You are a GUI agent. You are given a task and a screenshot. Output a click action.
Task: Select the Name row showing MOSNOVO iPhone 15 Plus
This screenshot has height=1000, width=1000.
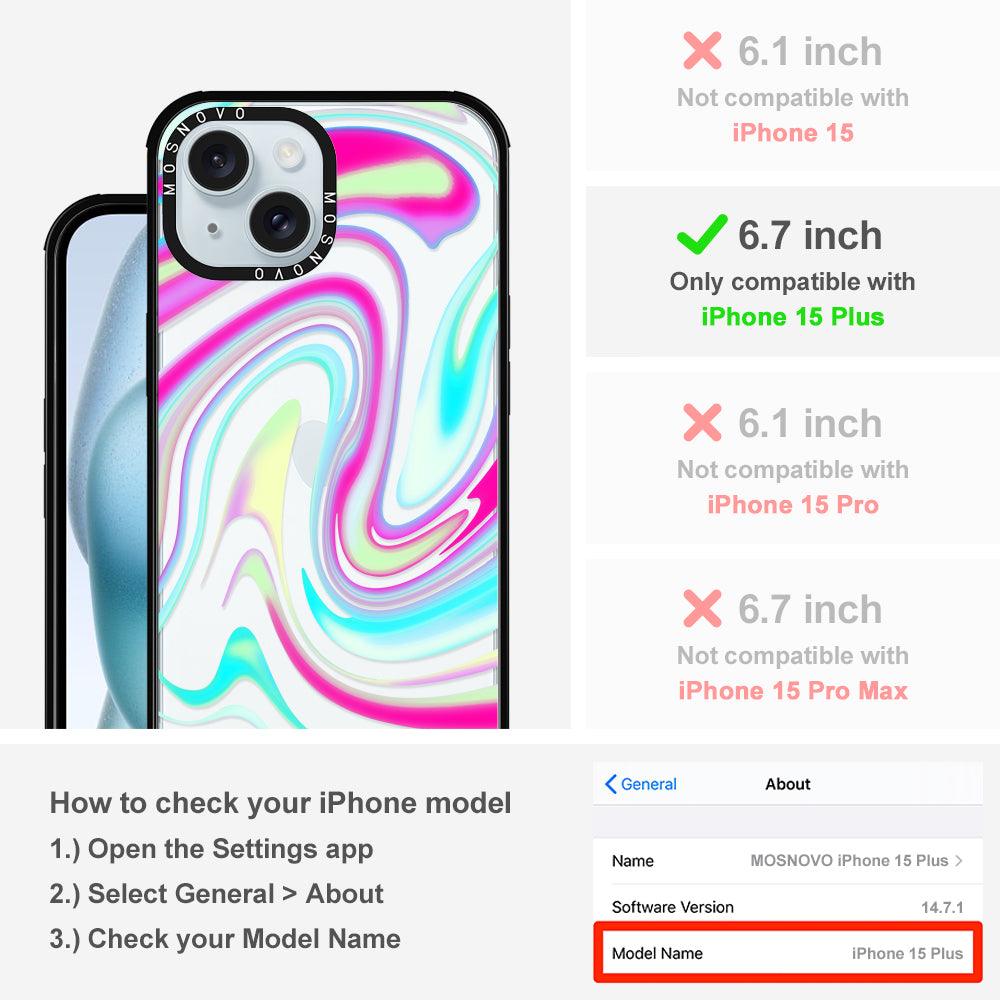click(788, 860)
